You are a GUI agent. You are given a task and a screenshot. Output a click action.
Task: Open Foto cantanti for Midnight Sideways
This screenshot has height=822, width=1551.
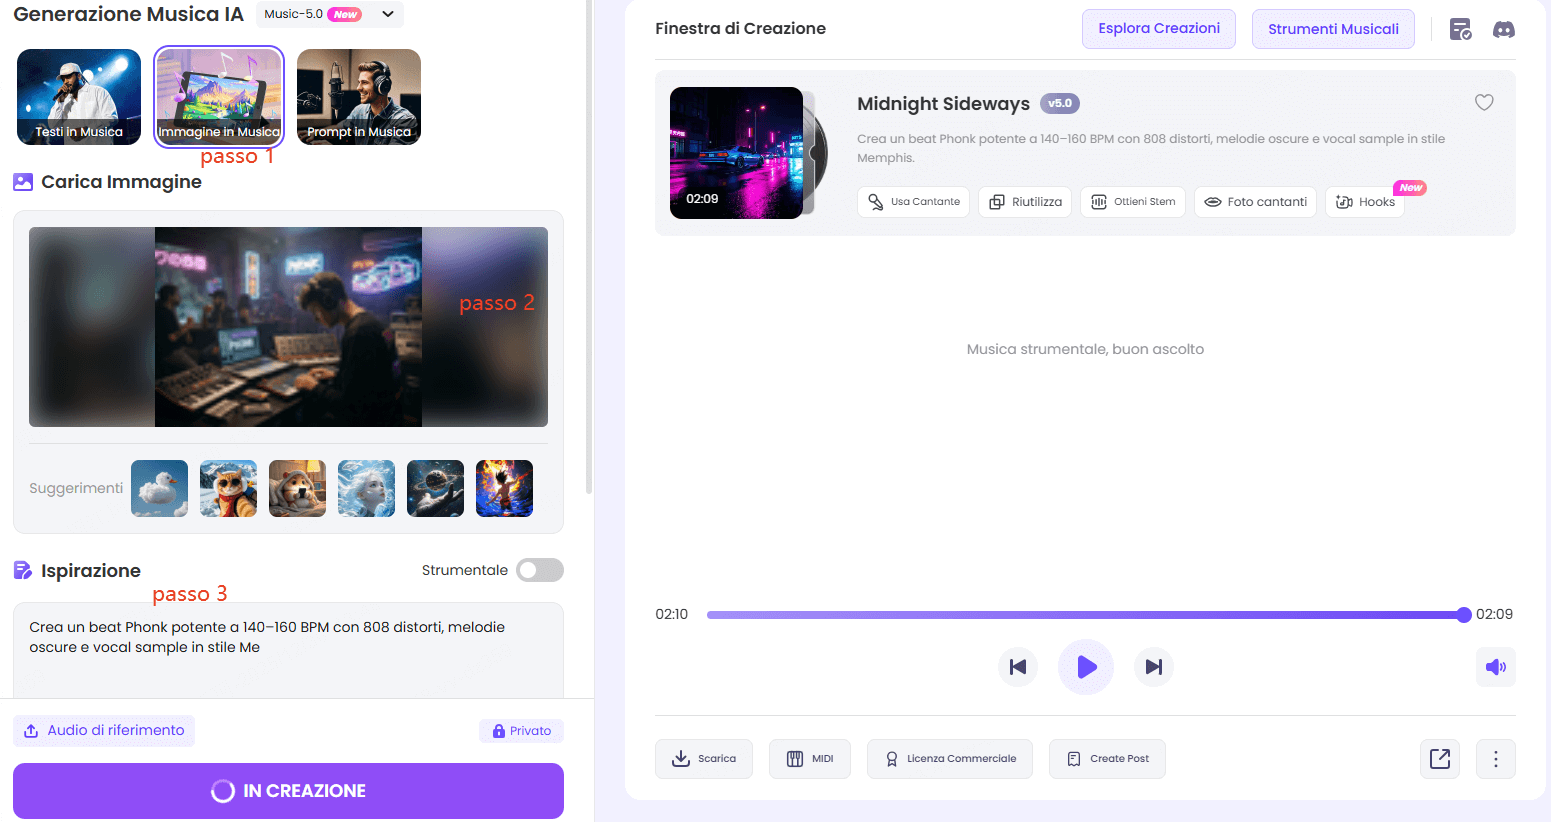pos(1255,201)
